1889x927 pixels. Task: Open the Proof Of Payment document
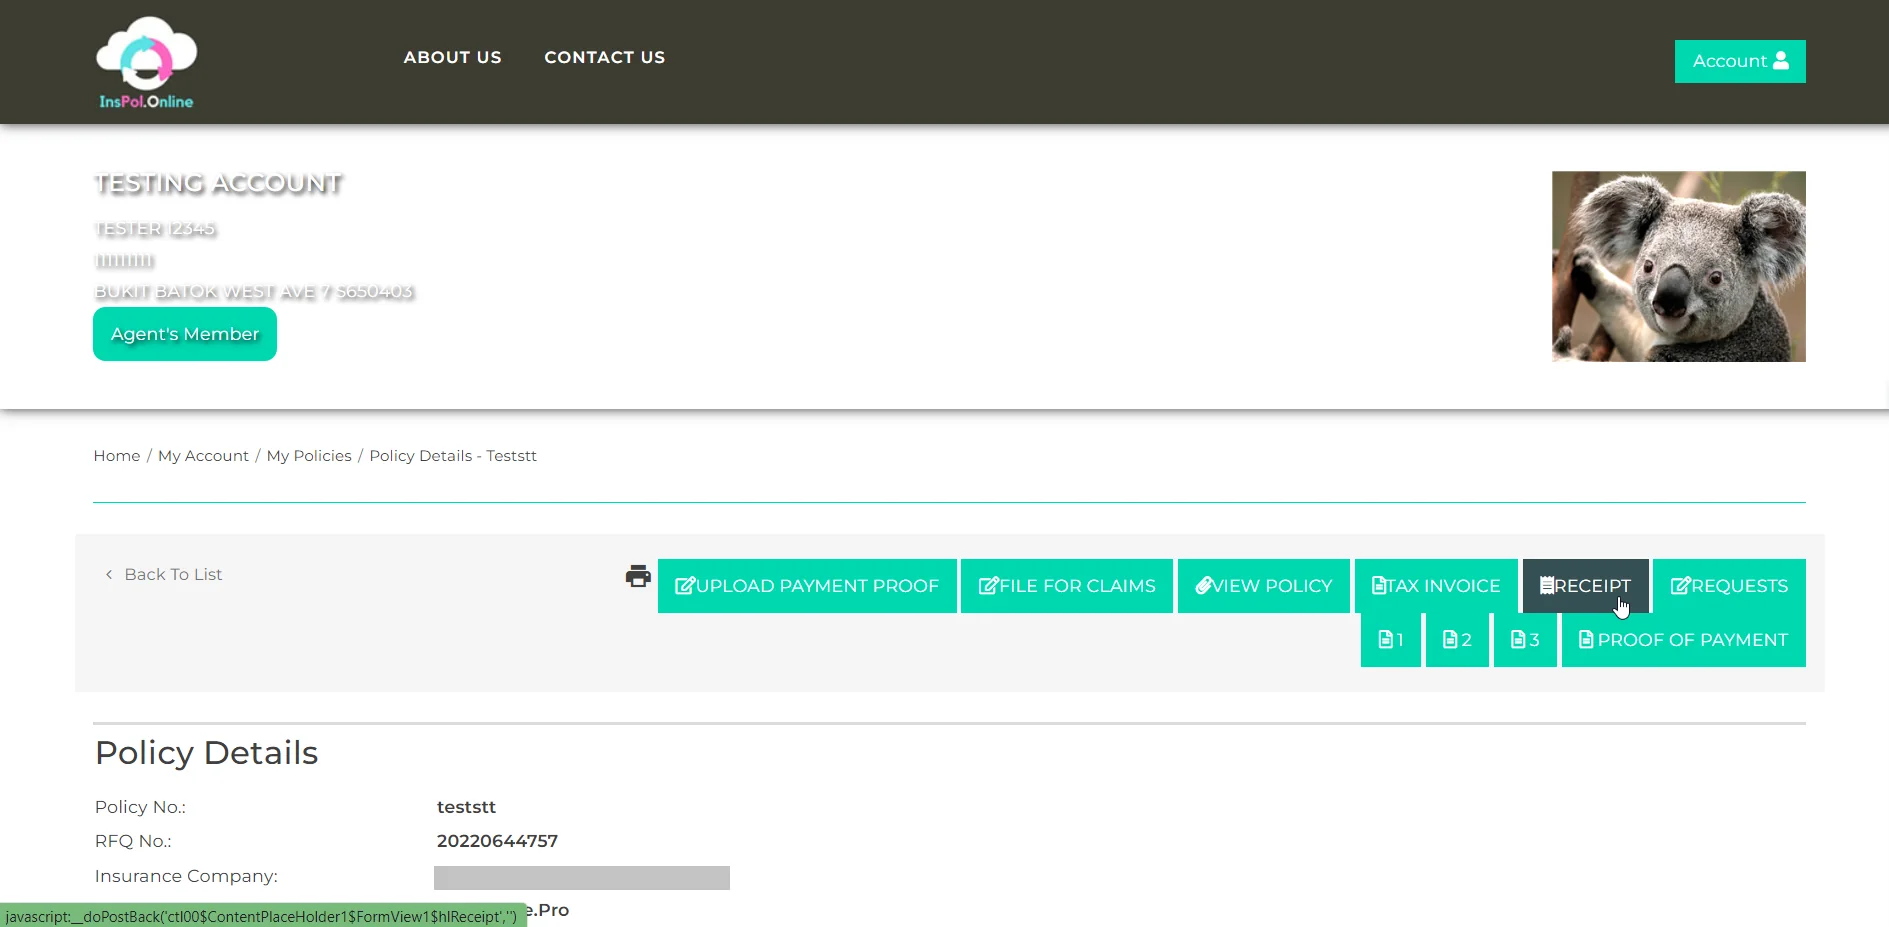(1683, 640)
